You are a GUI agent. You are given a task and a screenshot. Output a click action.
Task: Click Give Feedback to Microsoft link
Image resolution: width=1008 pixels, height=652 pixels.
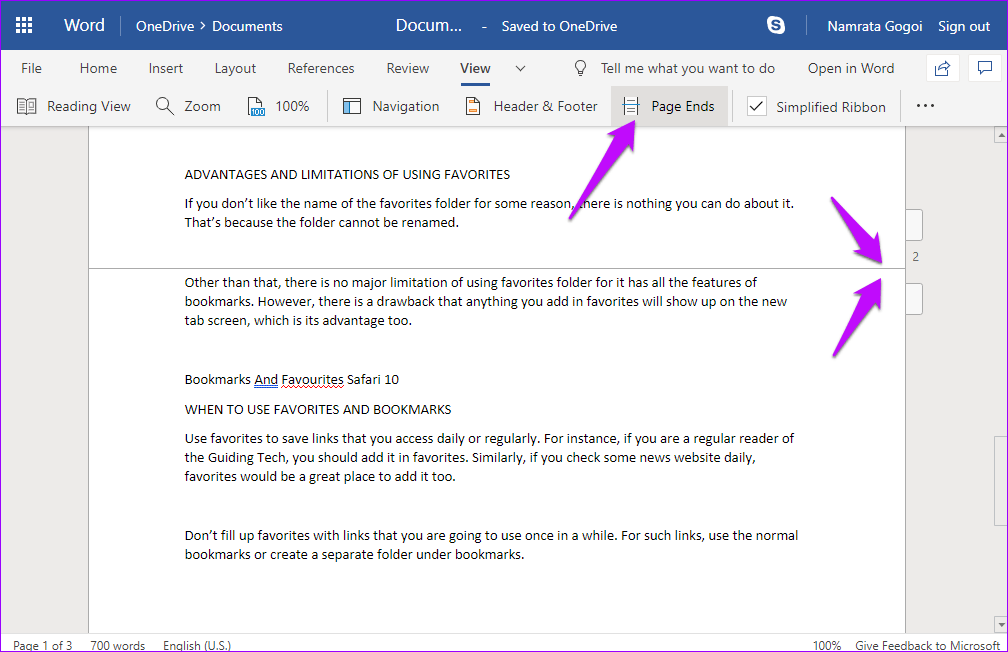(928, 645)
